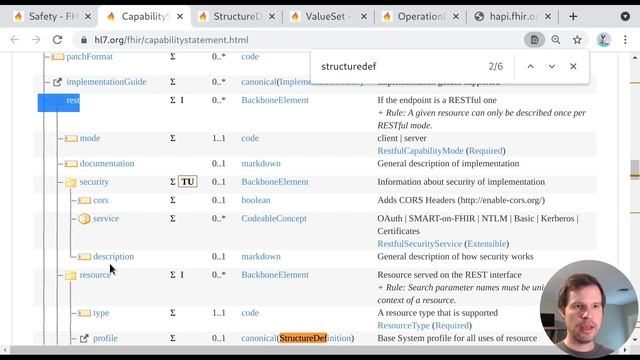Open the boolean datatype link
This screenshot has height=360, width=640.
point(256,200)
